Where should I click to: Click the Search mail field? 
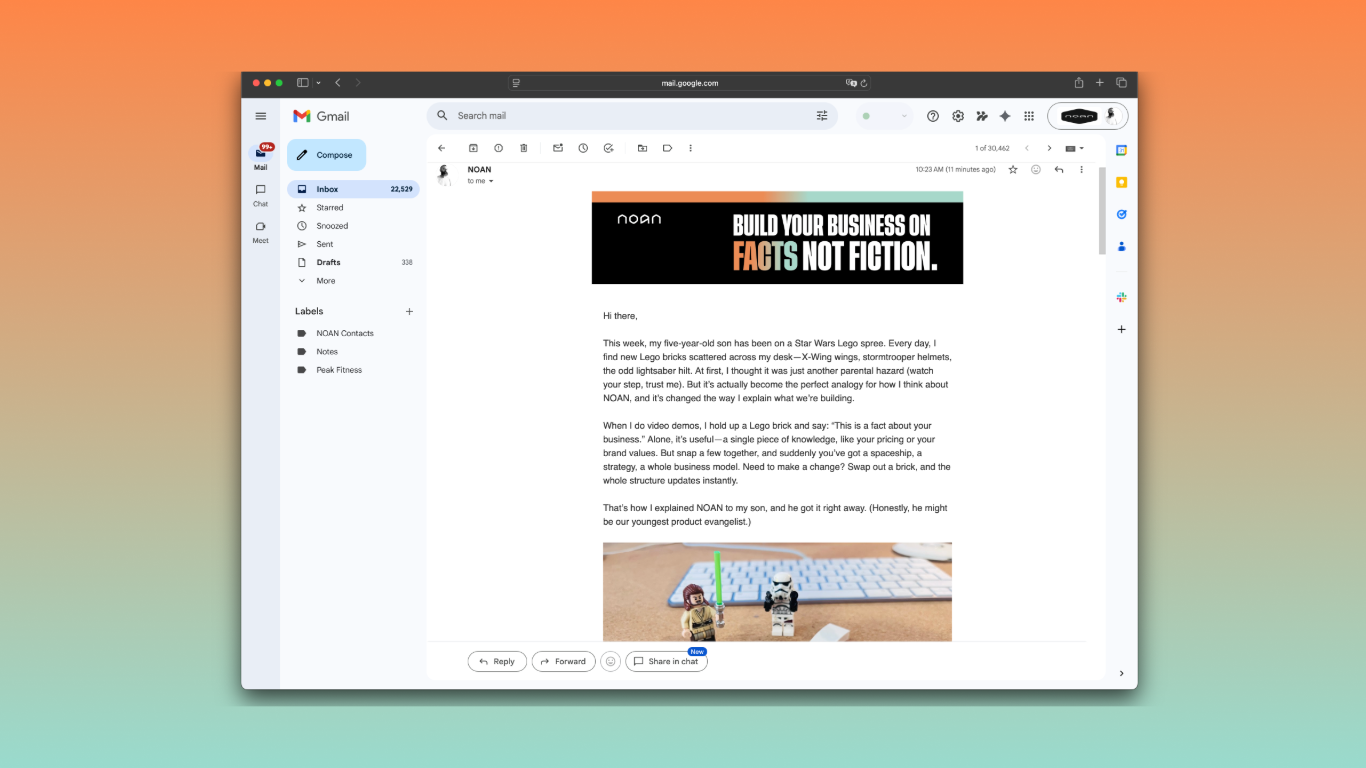click(x=632, y=116)
